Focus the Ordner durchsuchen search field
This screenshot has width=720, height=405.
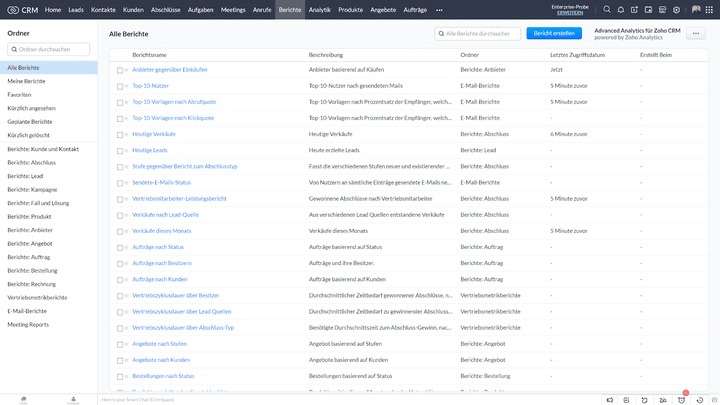point(49,49)
